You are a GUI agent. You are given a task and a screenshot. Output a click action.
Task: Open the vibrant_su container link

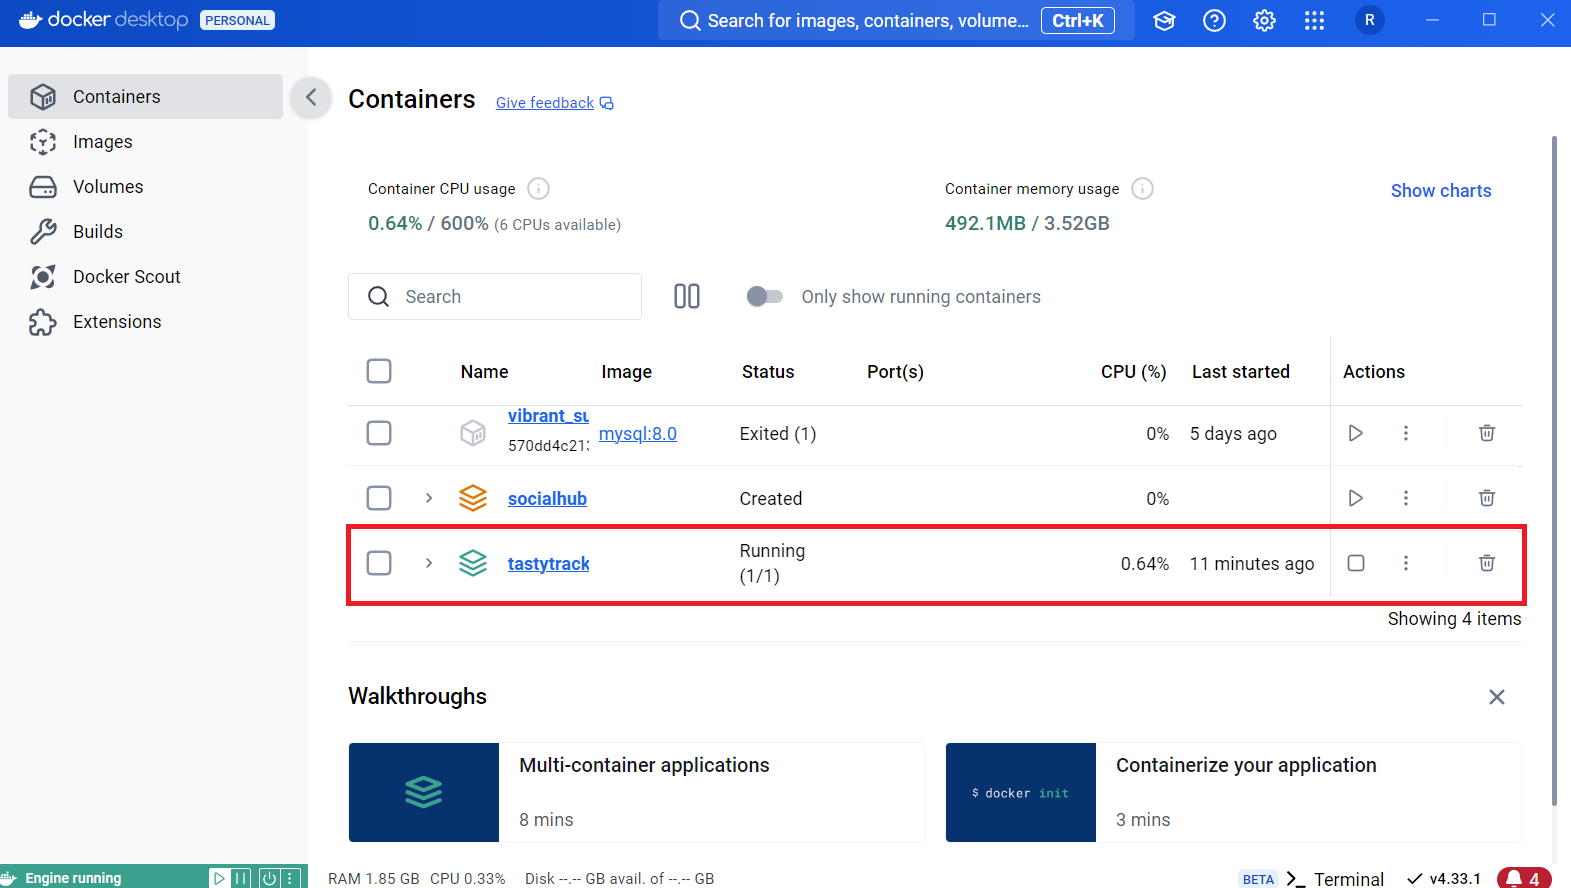pyautogui.click(x=548, y=416)
